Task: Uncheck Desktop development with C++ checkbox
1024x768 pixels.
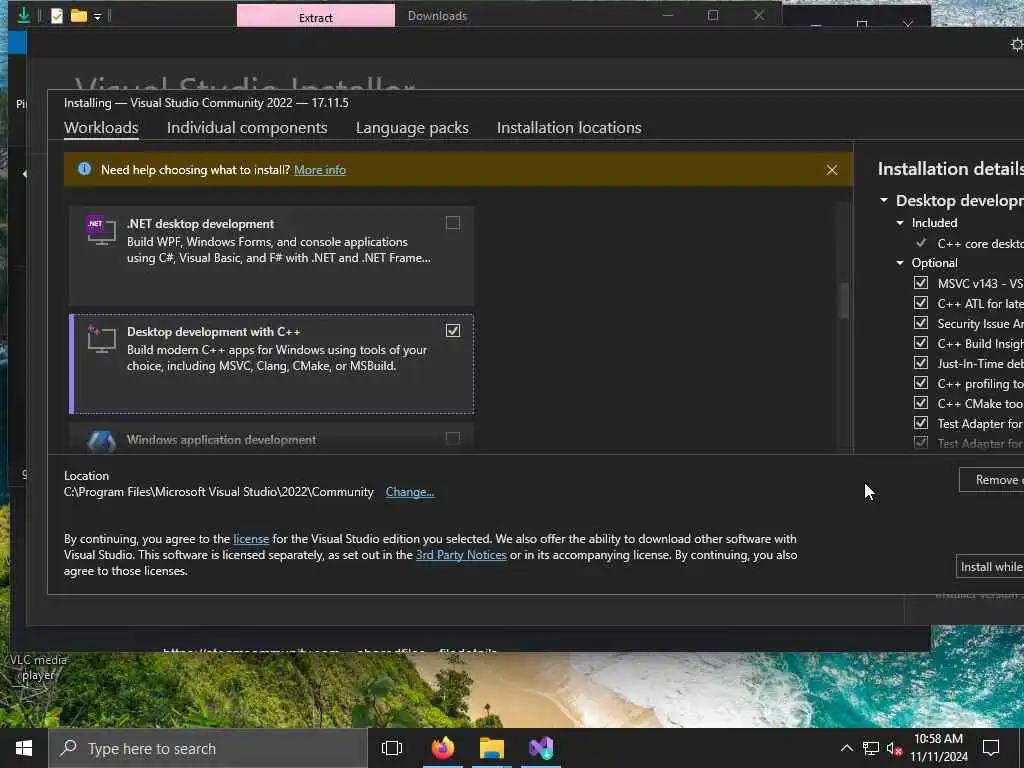Action: (x=453, y=331)
